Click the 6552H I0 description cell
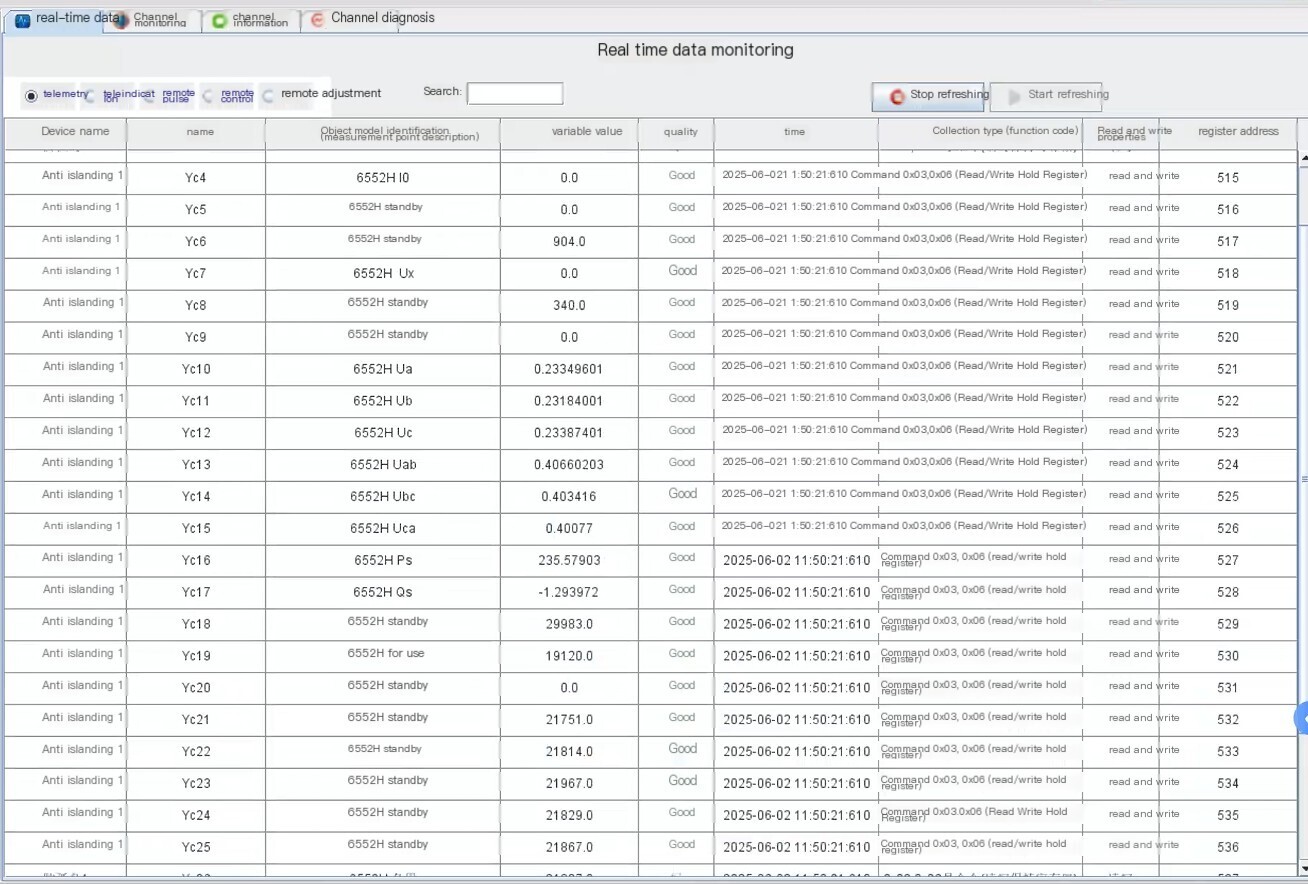Image resolution: width=1308 pixels, height=884 pixels. click(383, 178)
